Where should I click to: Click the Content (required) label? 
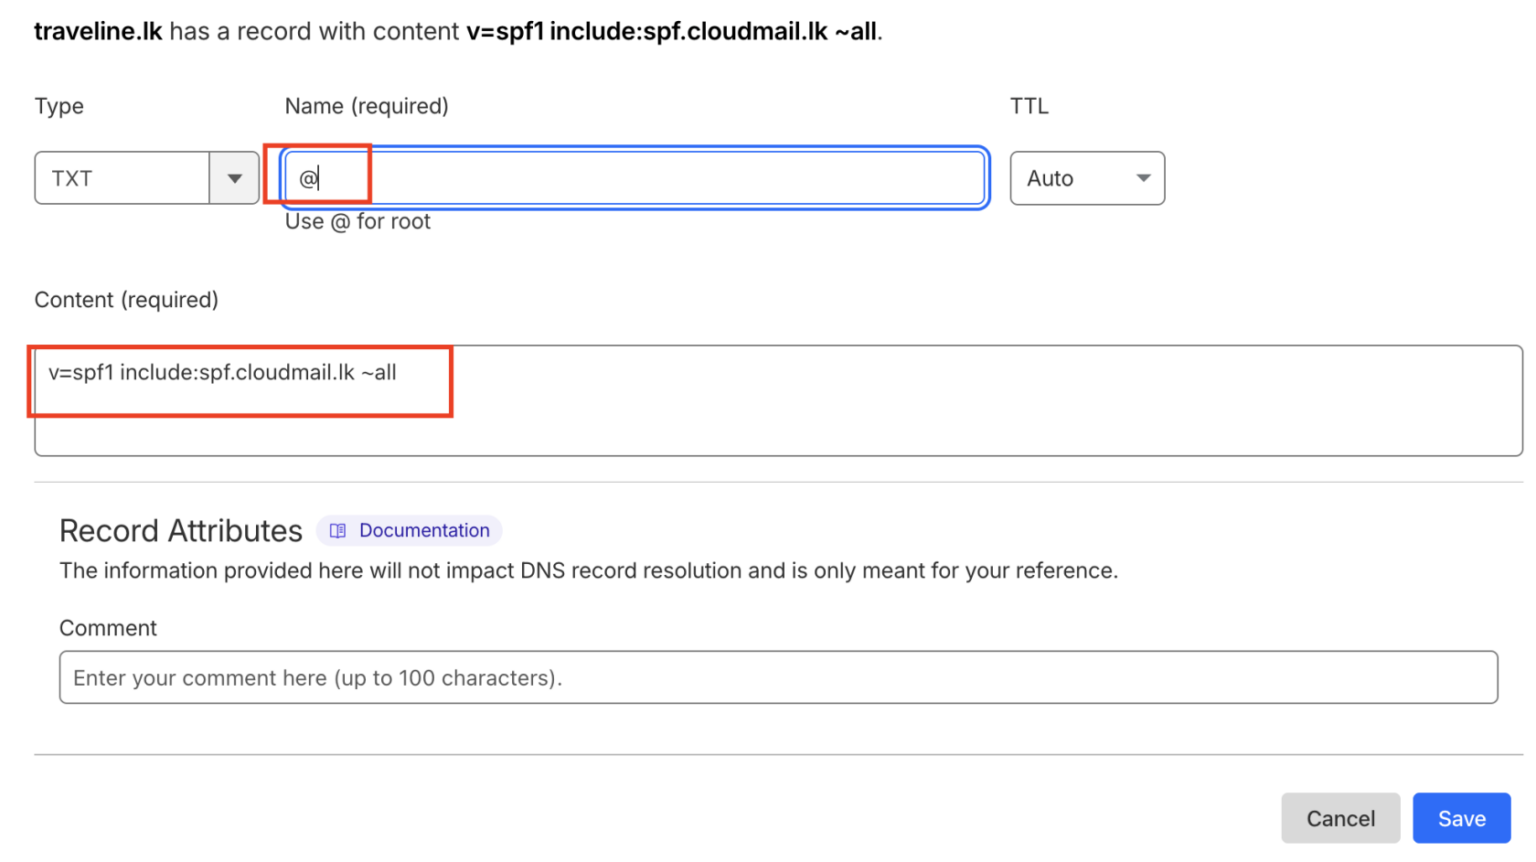pos(126,300)
